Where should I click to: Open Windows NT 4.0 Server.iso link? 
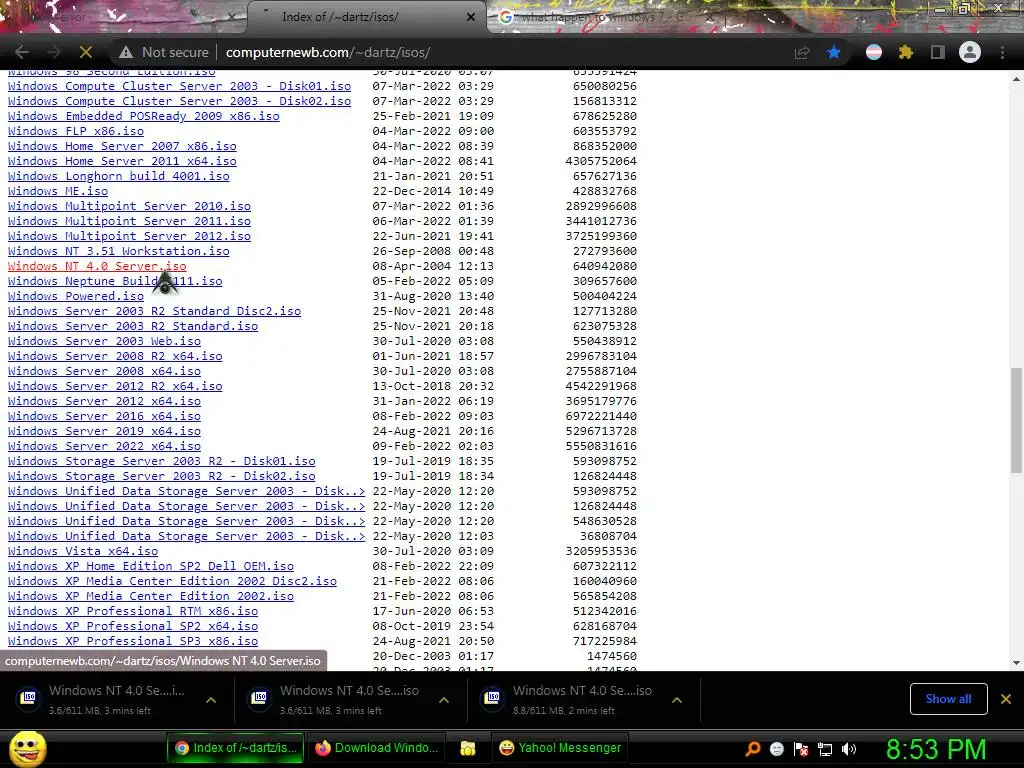point(97,266)
